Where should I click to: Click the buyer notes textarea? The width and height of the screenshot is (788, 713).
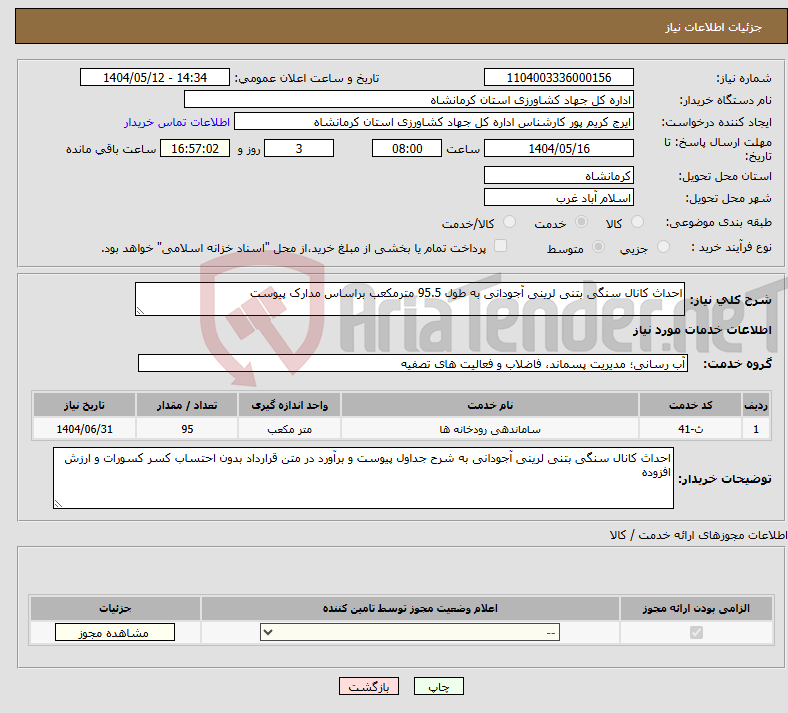(363, 478)
